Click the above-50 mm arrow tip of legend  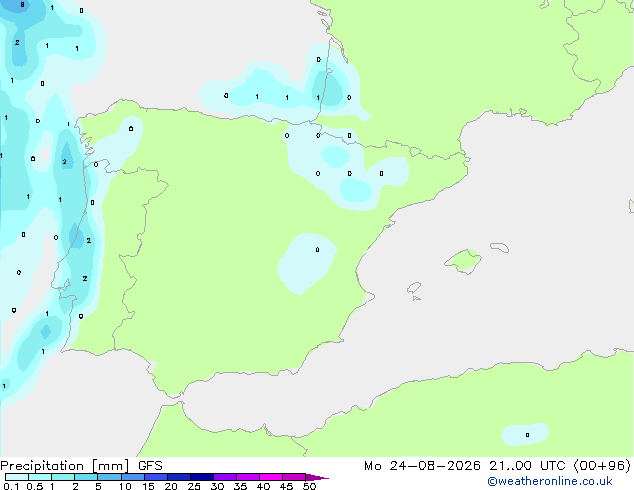click(x=317, y=477)
